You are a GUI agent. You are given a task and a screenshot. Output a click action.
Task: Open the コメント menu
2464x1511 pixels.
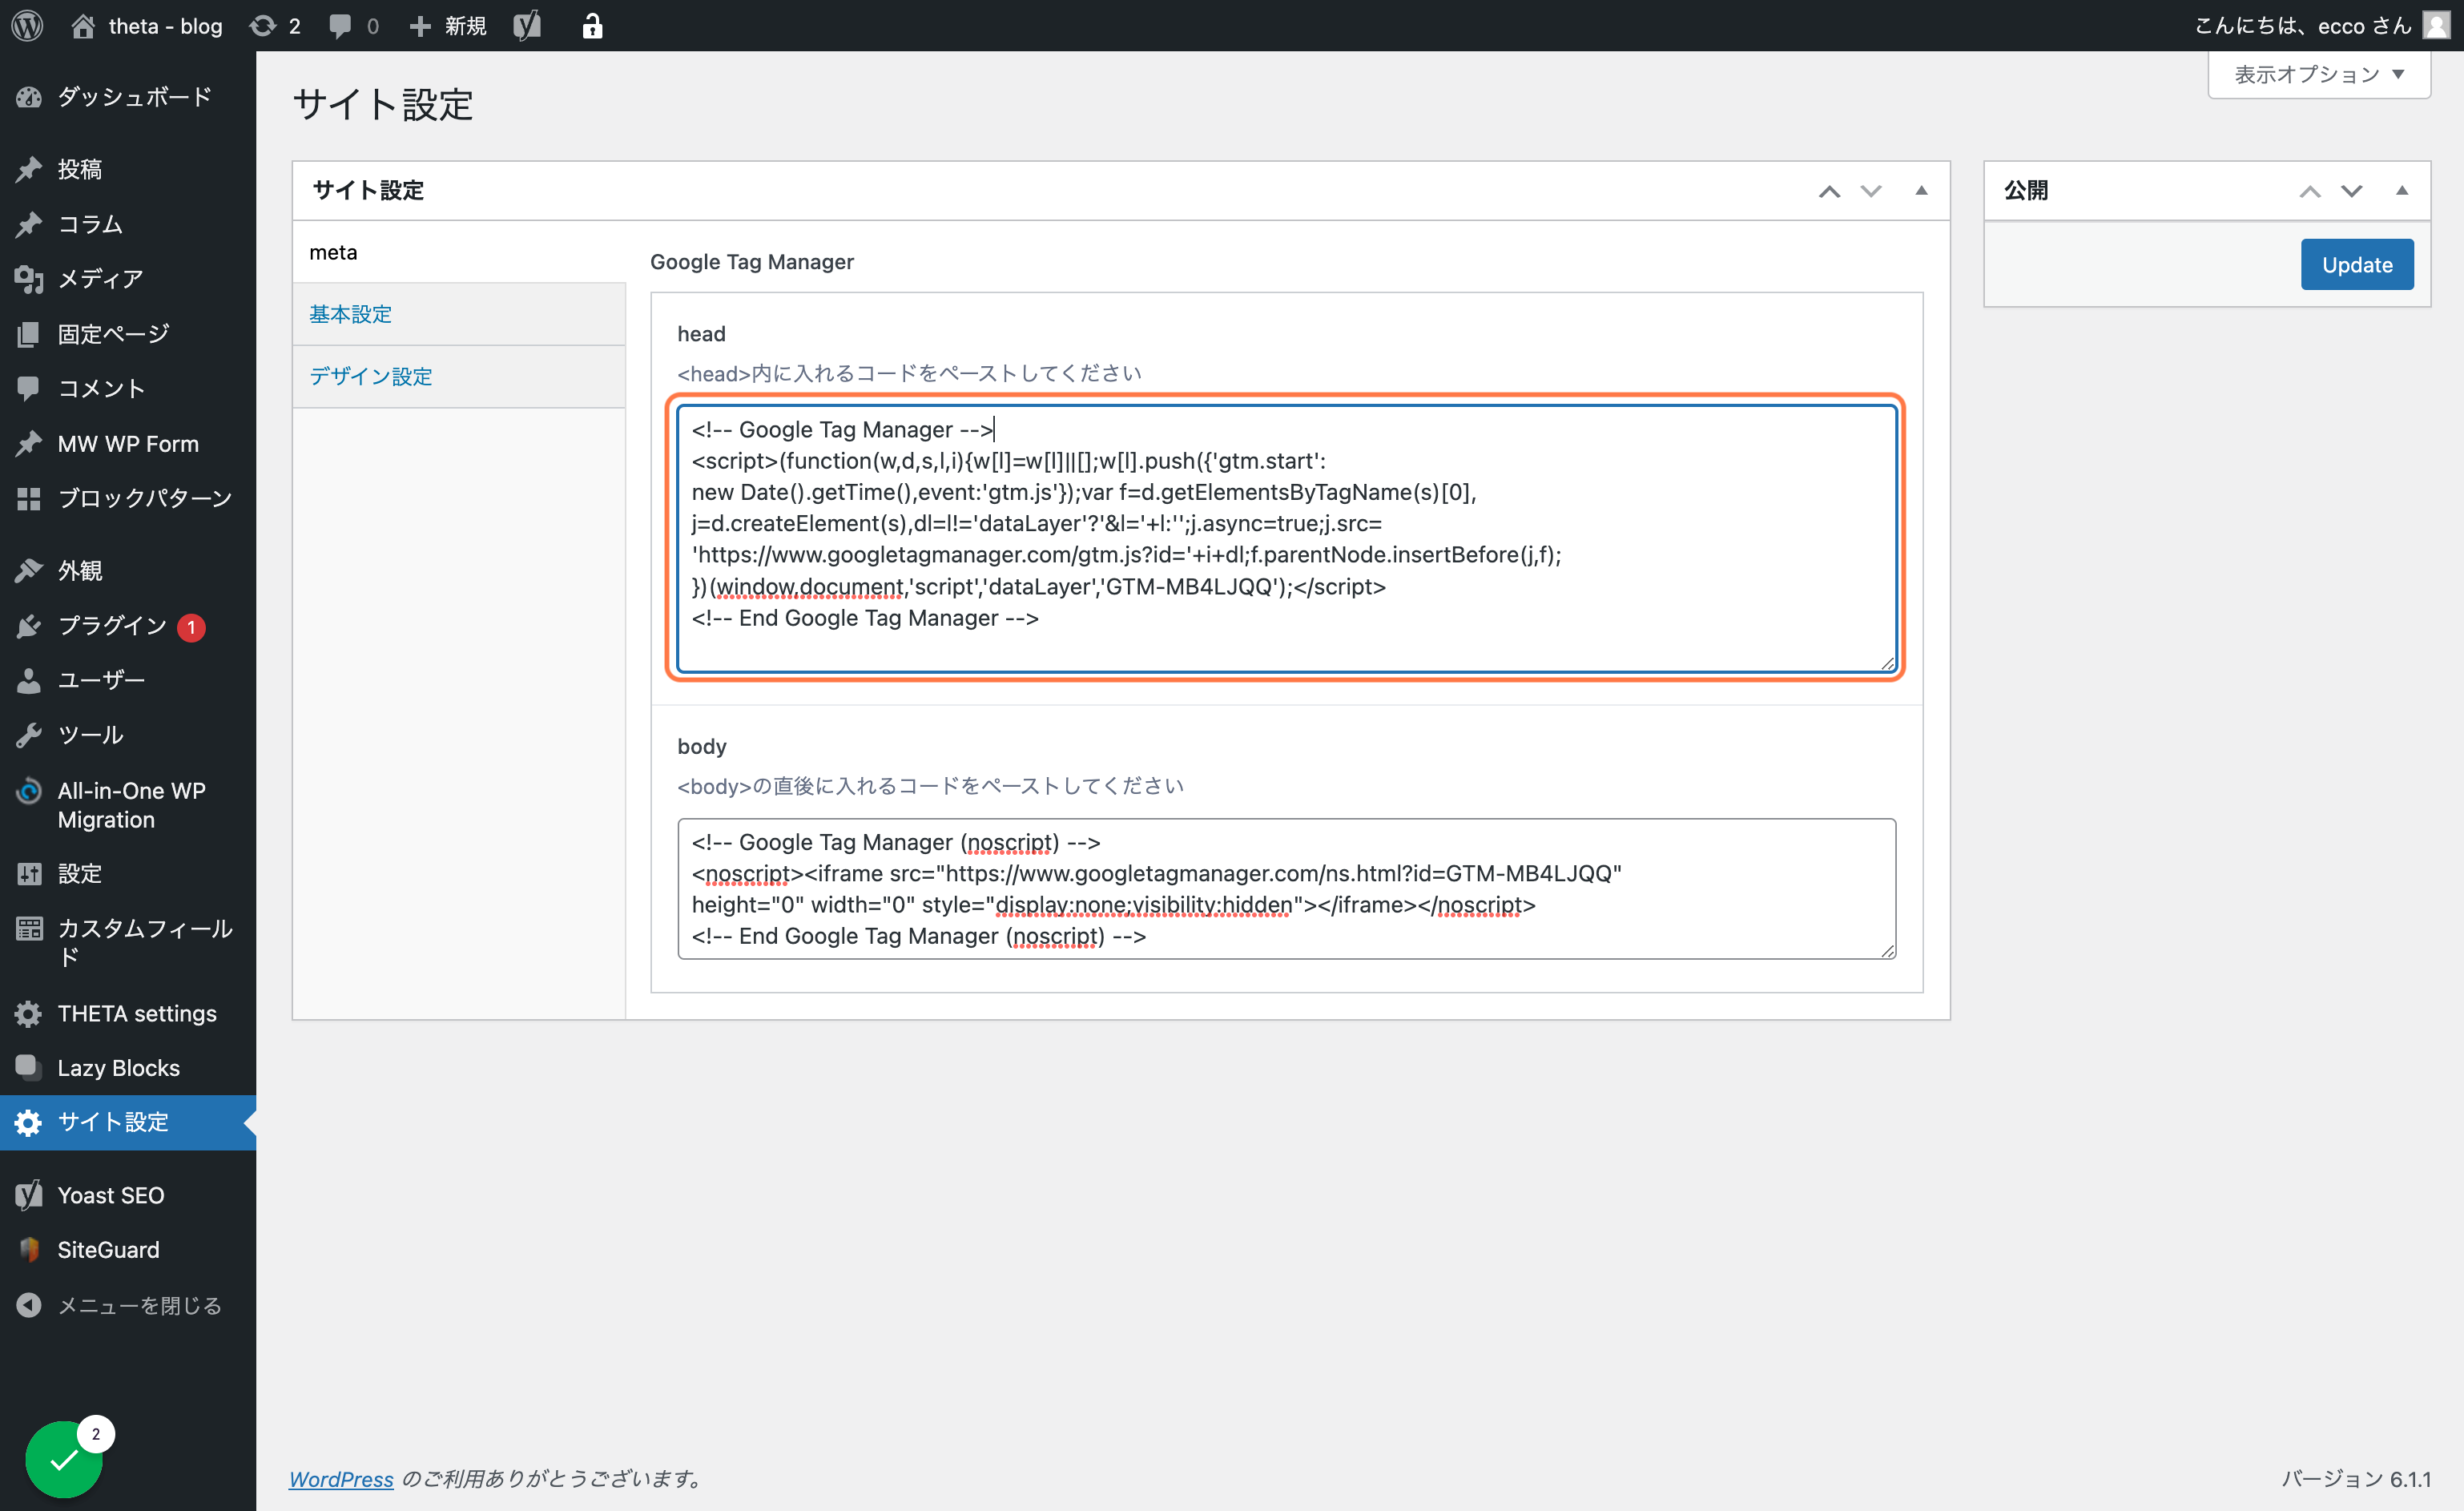point(128,389)
